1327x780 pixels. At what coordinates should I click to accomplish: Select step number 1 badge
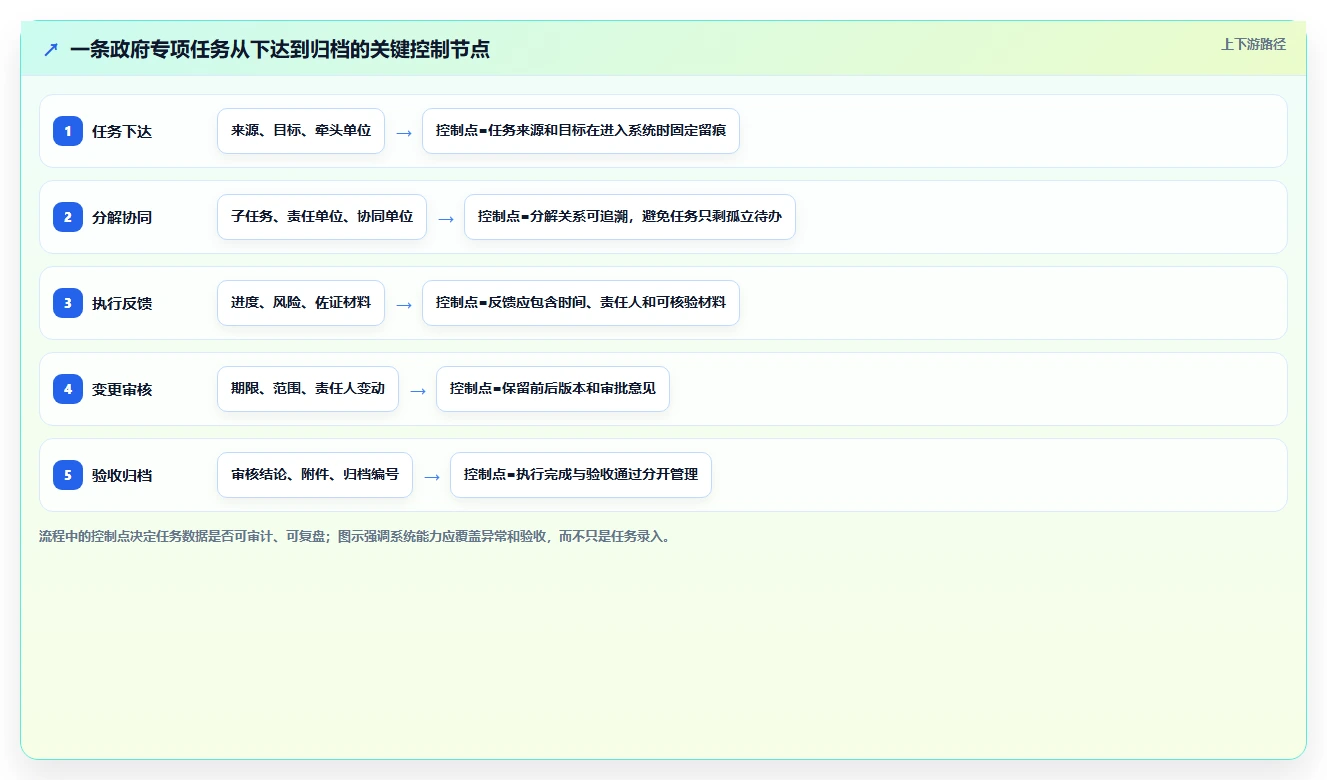[x=68, y=131]
